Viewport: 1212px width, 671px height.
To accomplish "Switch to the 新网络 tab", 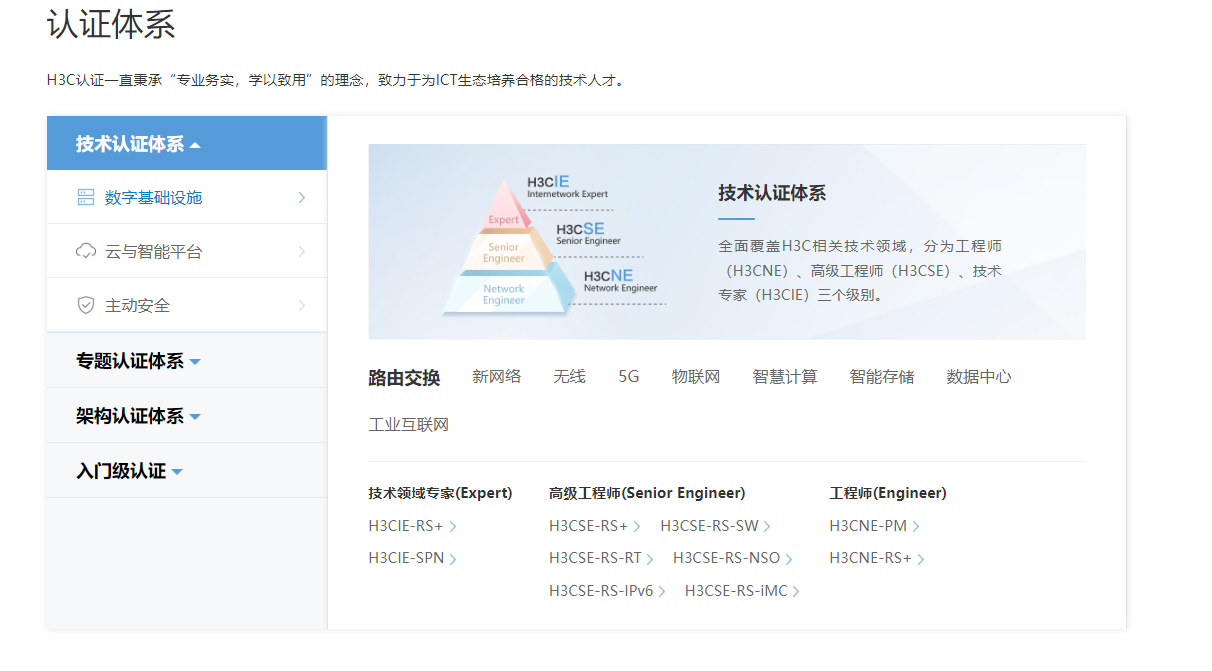I will click(497, 376).
